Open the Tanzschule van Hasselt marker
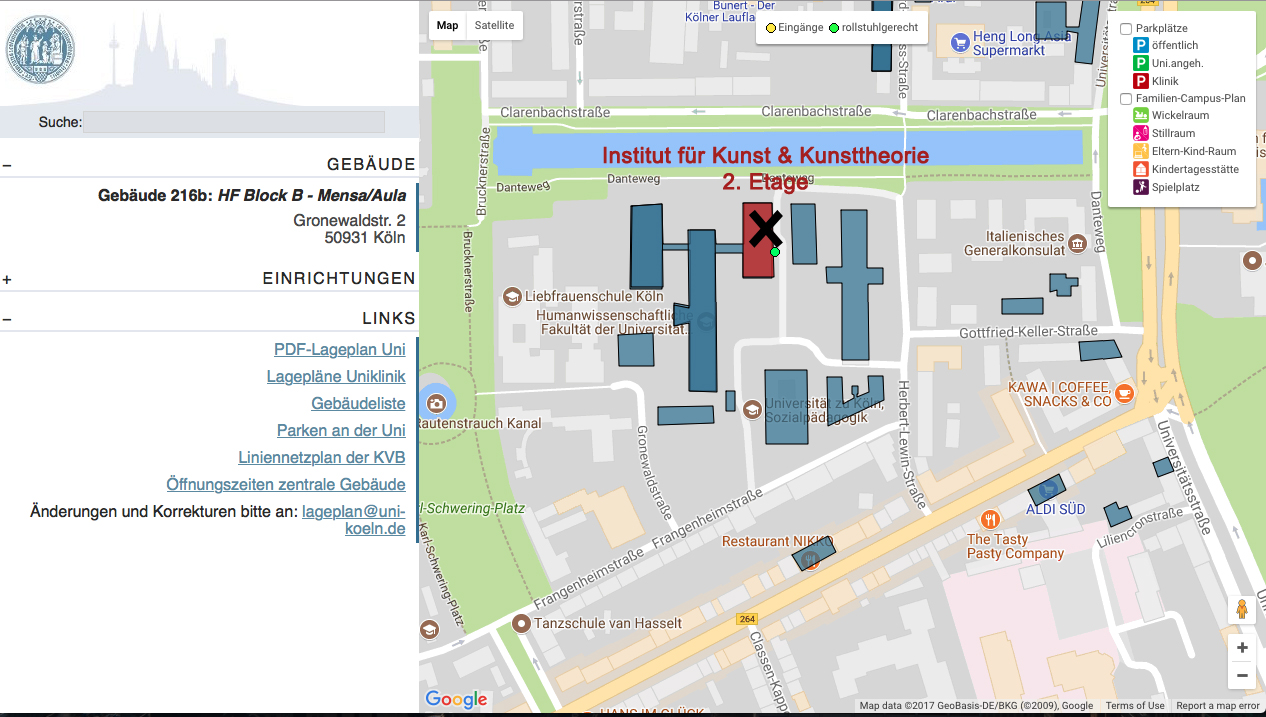 [521, 623]
